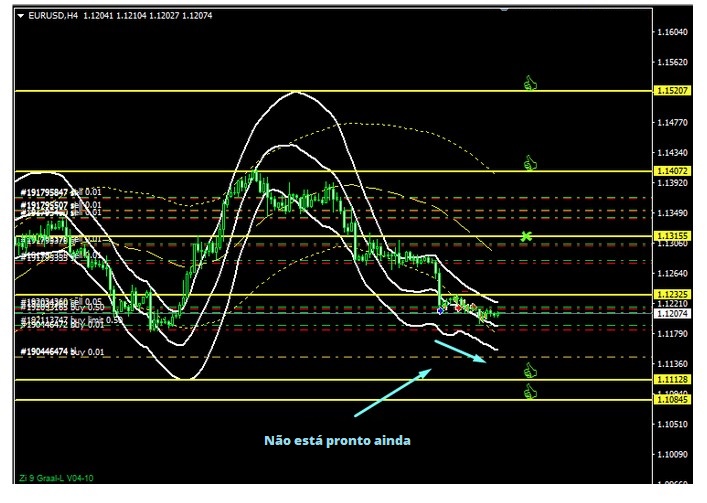Screen dimensions: 707x503
Task: Click the green X marker at 1.13155
Action: pyautogui.click(x=526, y=236)
